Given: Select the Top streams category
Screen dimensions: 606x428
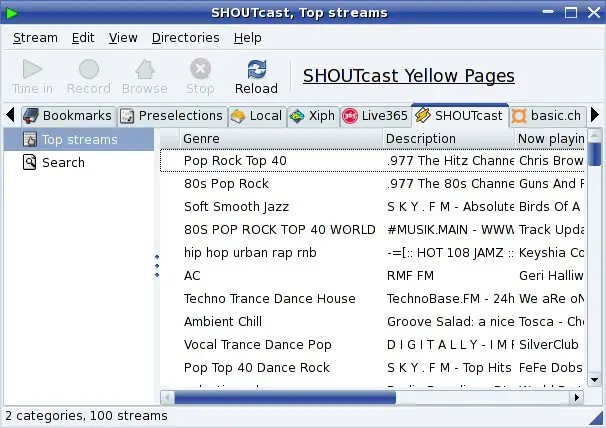Looking at the screenshot, I should [79, 140].
